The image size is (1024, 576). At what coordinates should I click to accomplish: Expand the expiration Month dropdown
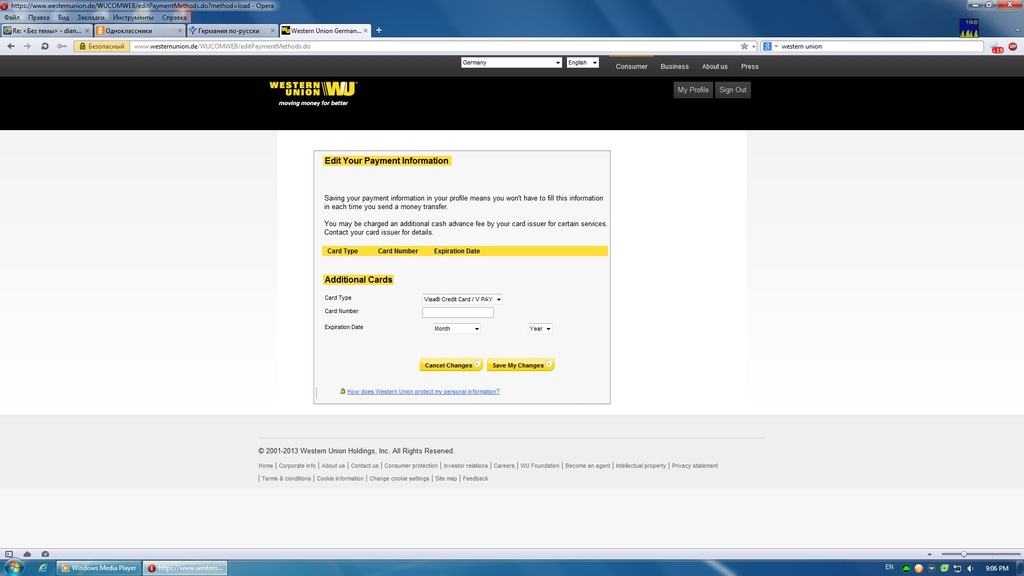[456, 328]
